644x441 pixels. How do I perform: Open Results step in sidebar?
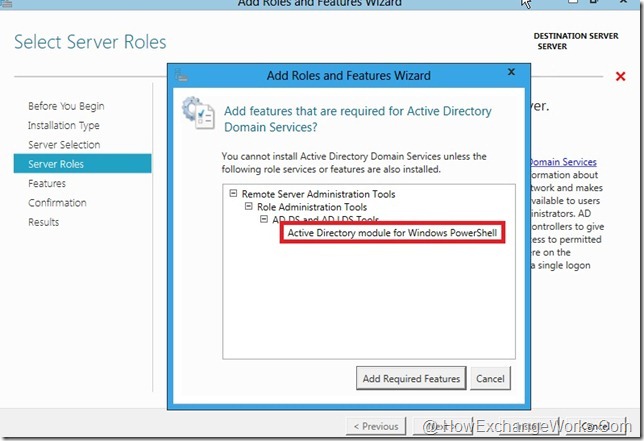(x=44, y=222)
